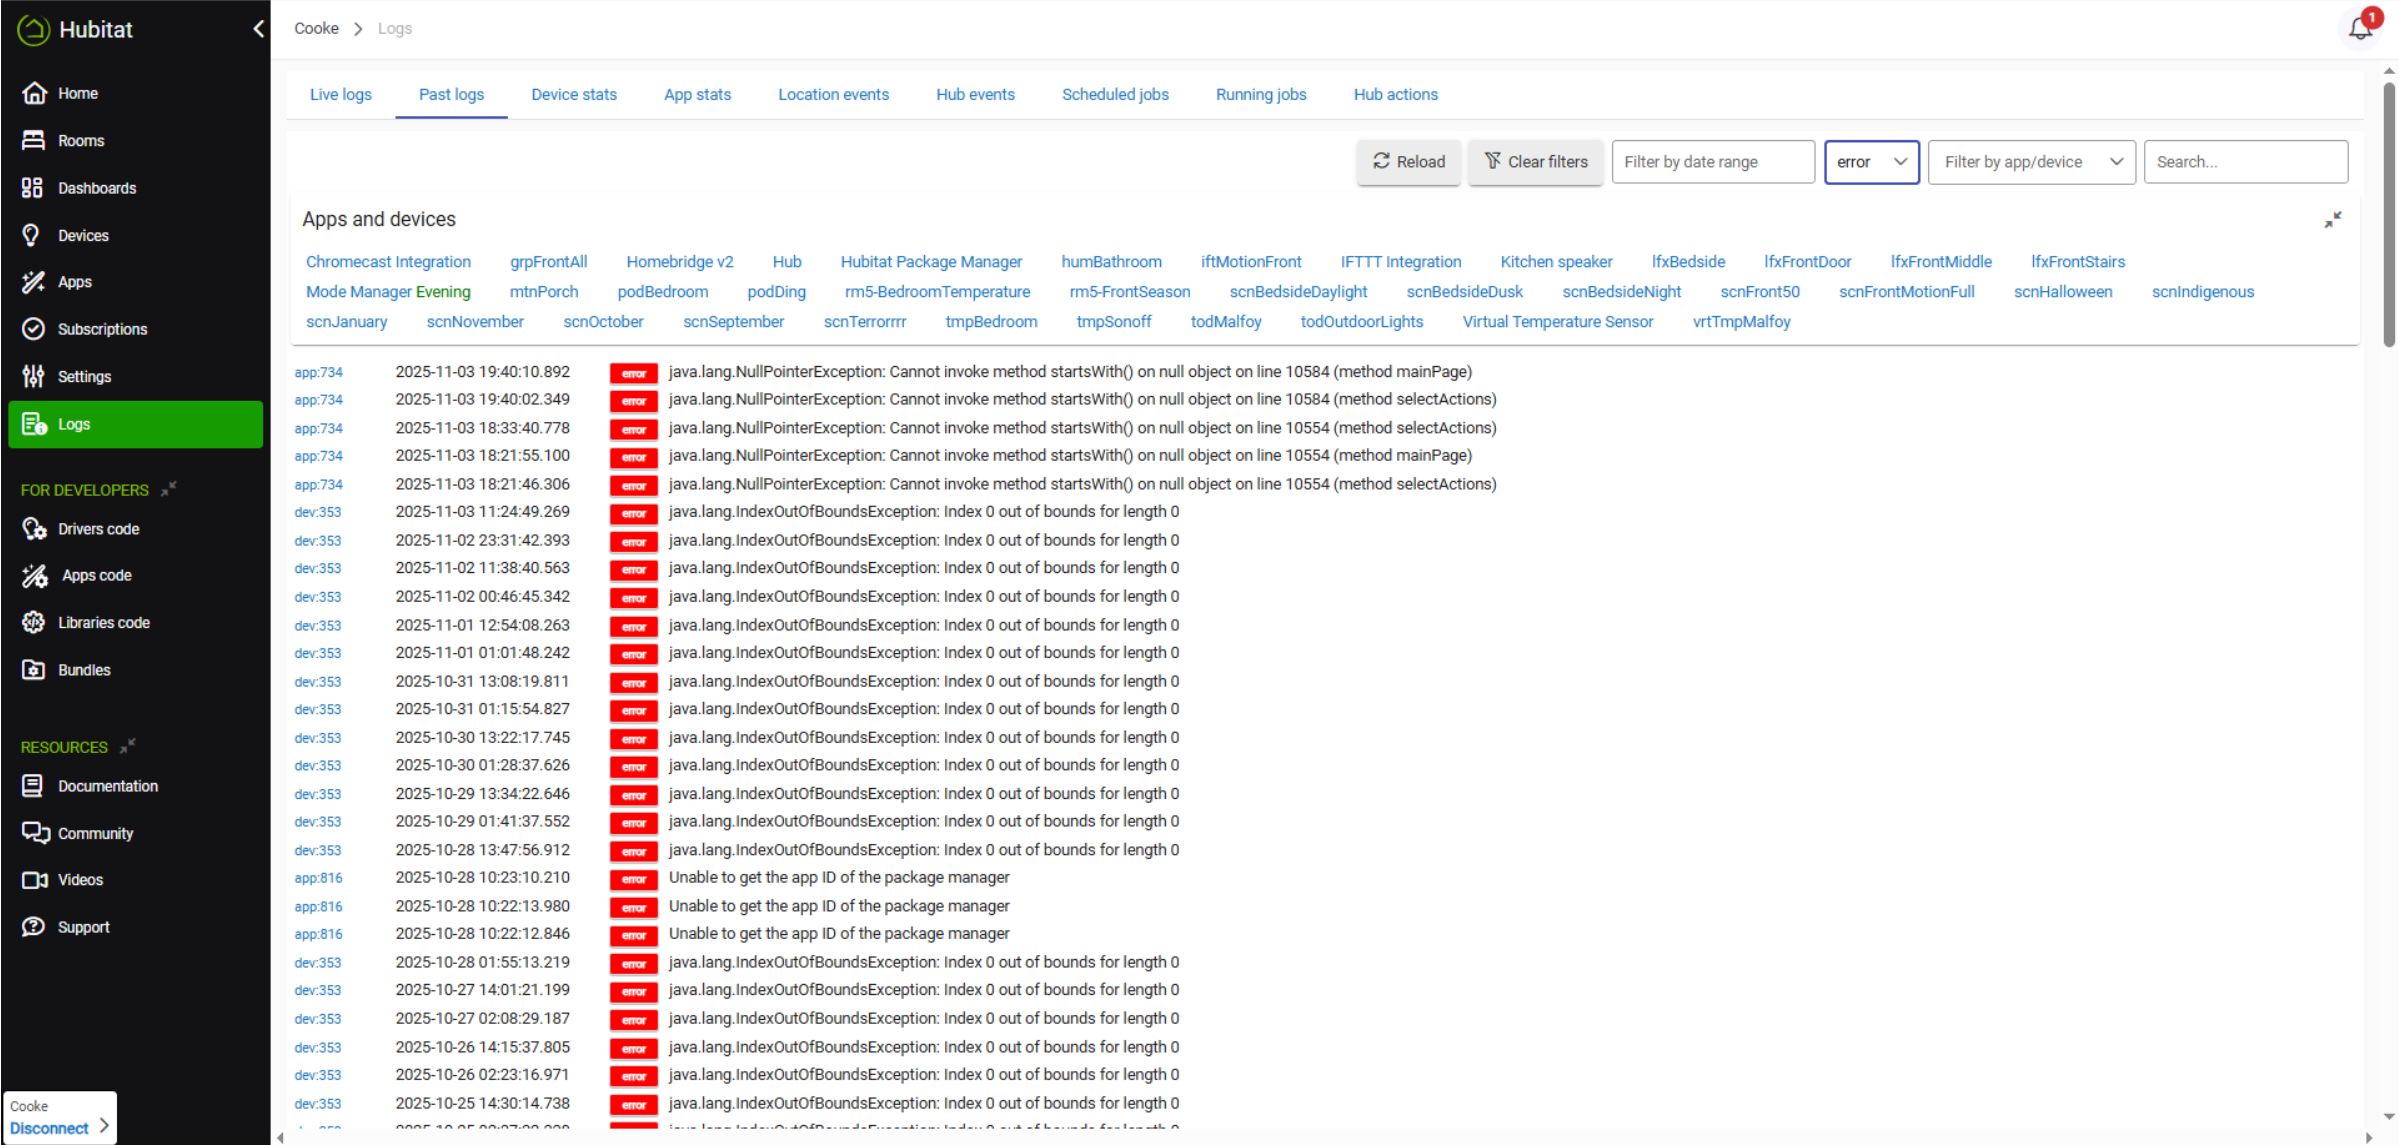Open Libraries code section

103,622
